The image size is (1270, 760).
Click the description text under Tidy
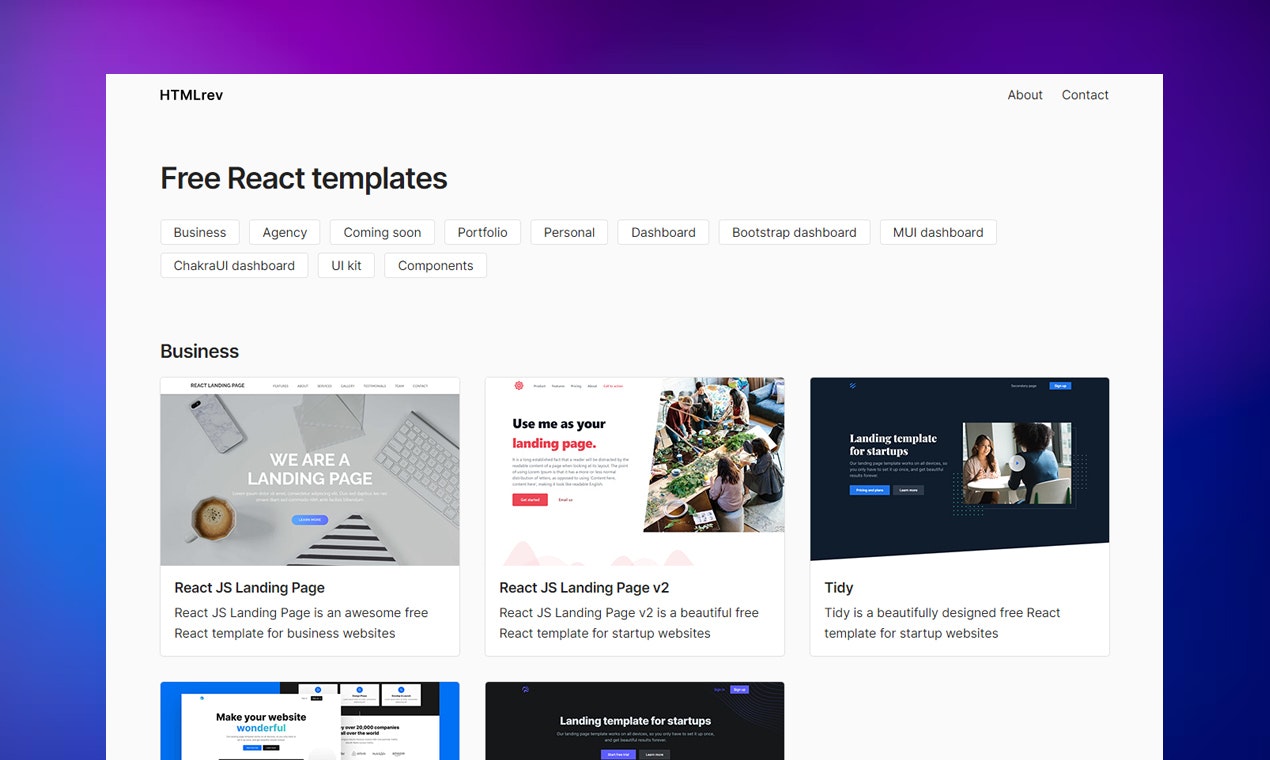point(942,623)
